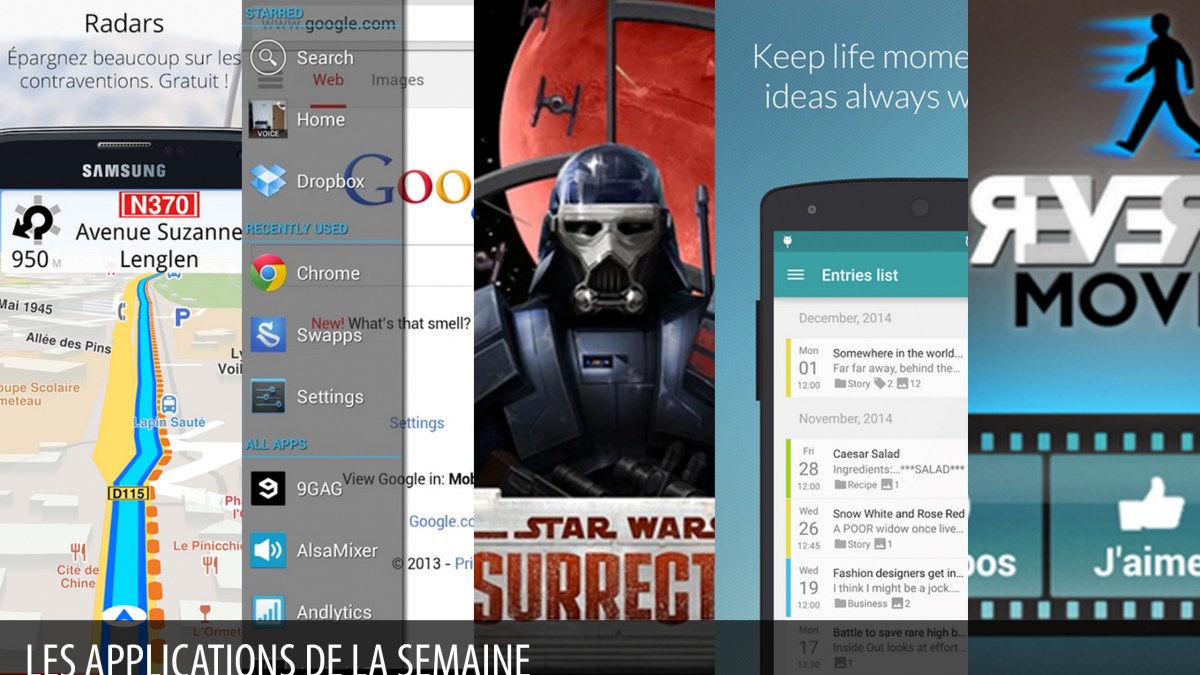The height and width of the screenshot is (675, 1200).
Task: Switch to the Images tab
Action: (x=397, y=81)
